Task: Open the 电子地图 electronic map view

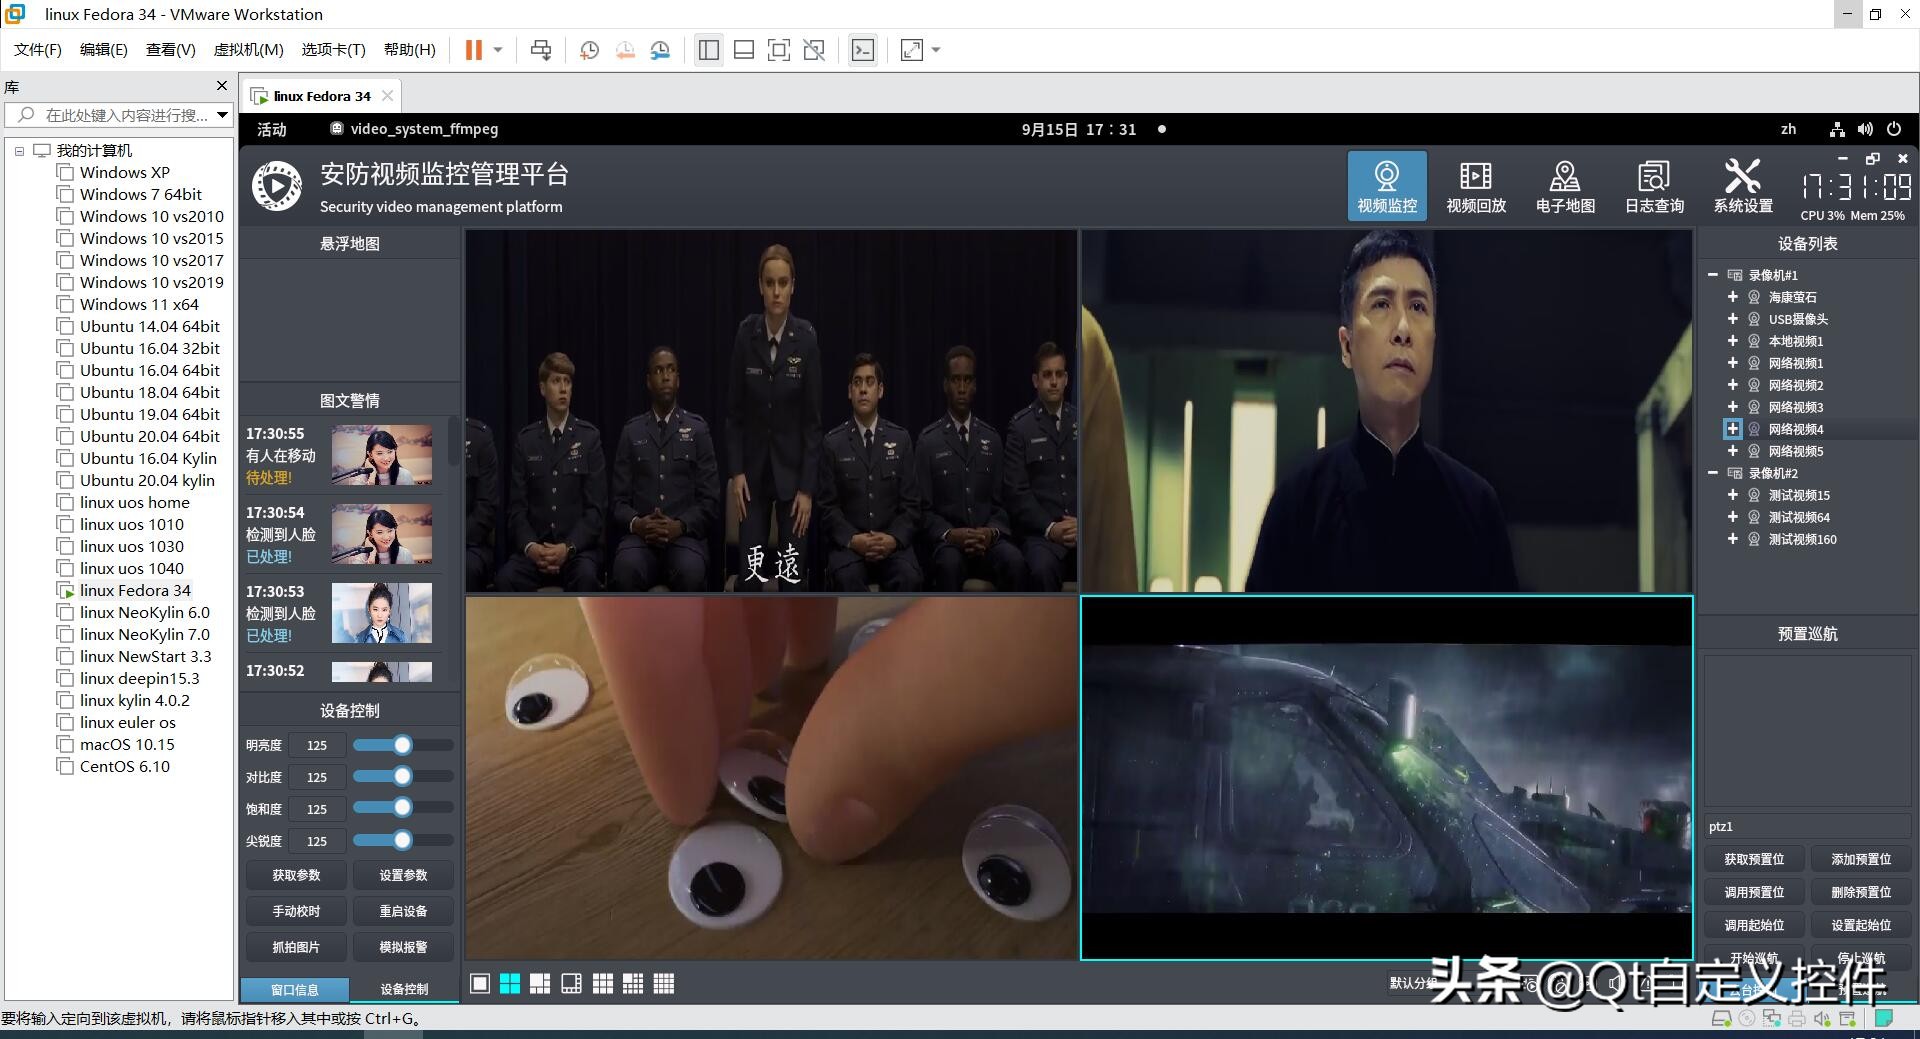Action: pyautogui.click(x=1565, y=186)
